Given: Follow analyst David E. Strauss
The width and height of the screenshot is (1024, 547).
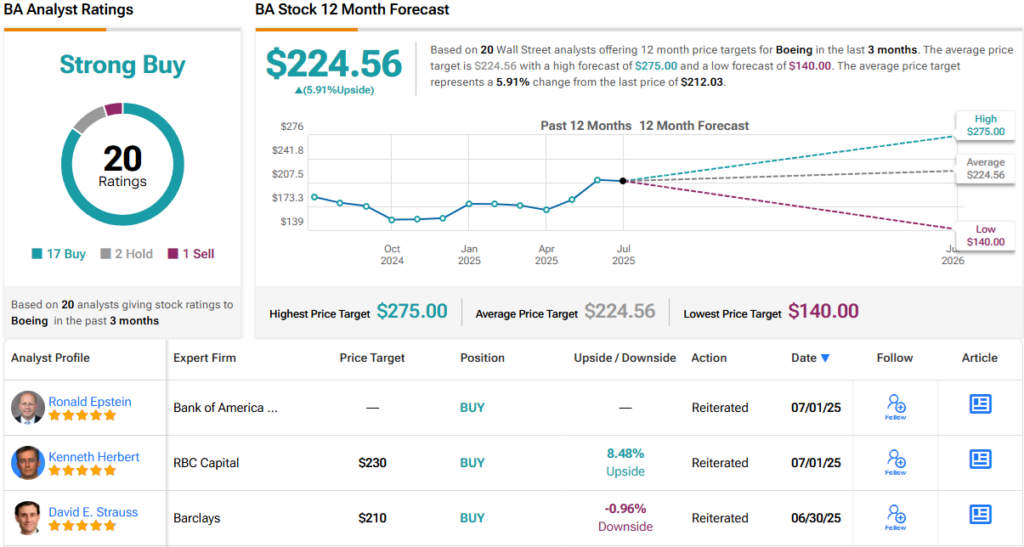Looking at the screenshot, I should coord(895,518).
